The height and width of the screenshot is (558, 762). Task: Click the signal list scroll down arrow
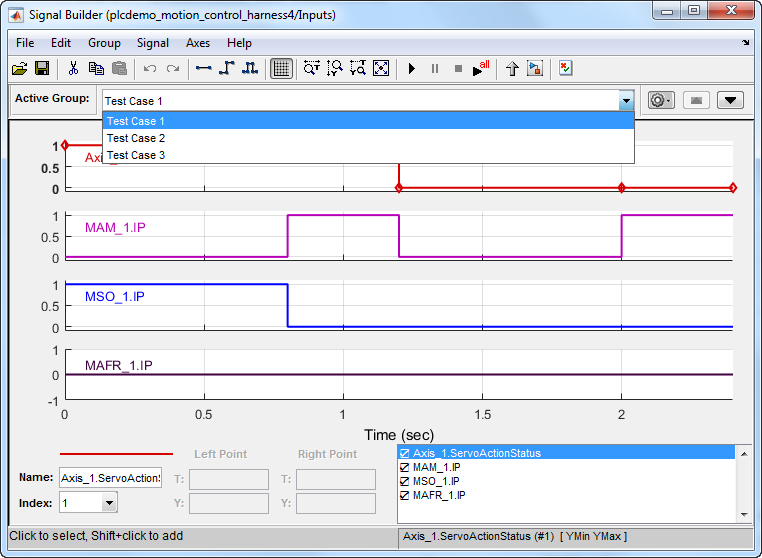click(x=744, y=515)
